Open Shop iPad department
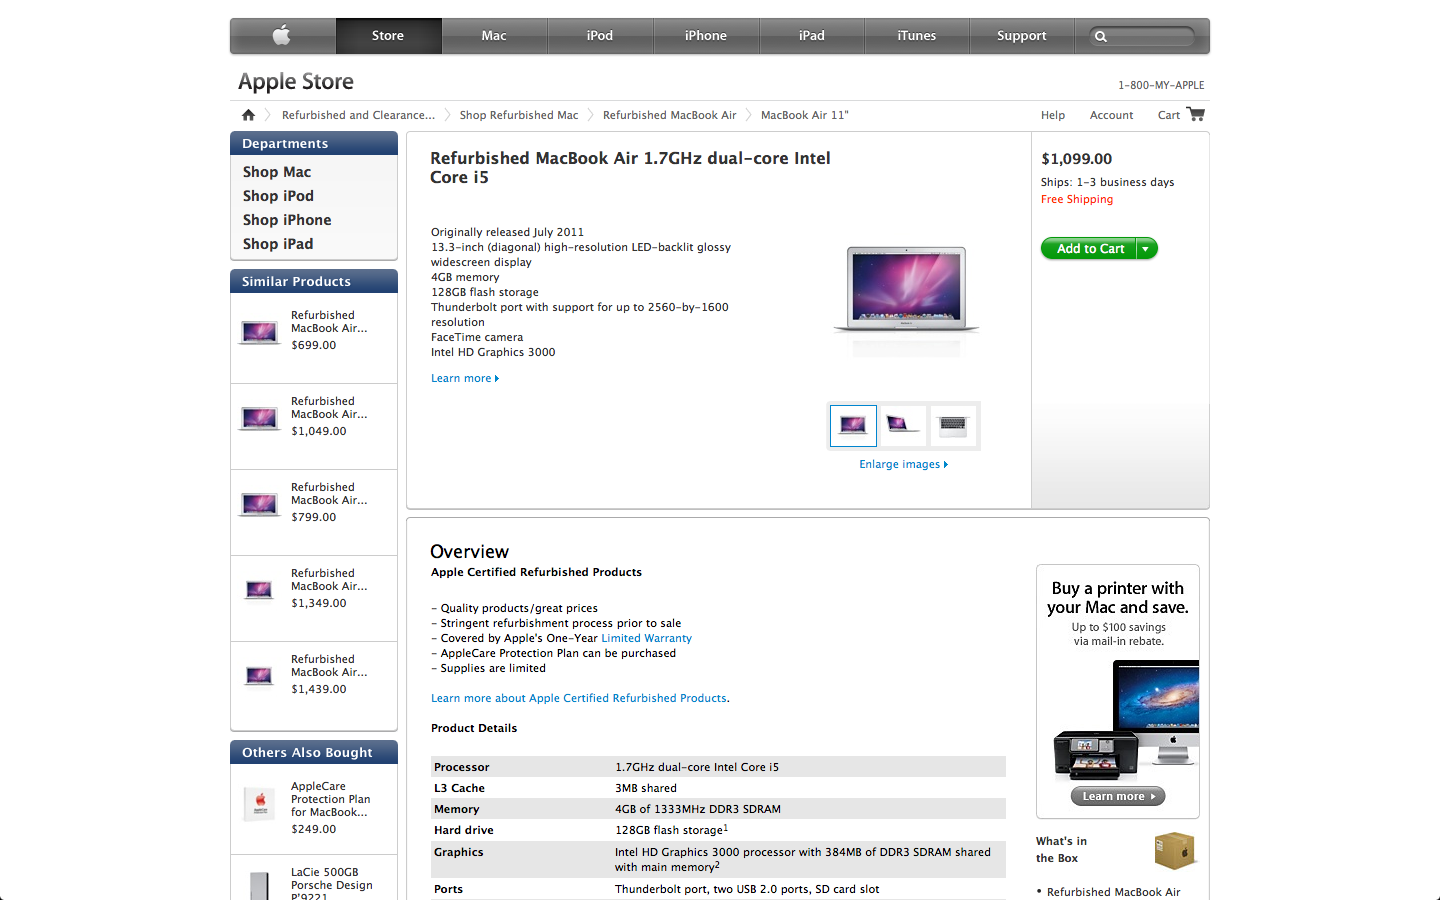The height and width of the screenshot is (900, 1440). pyautogui.click(x=278, y=244)
